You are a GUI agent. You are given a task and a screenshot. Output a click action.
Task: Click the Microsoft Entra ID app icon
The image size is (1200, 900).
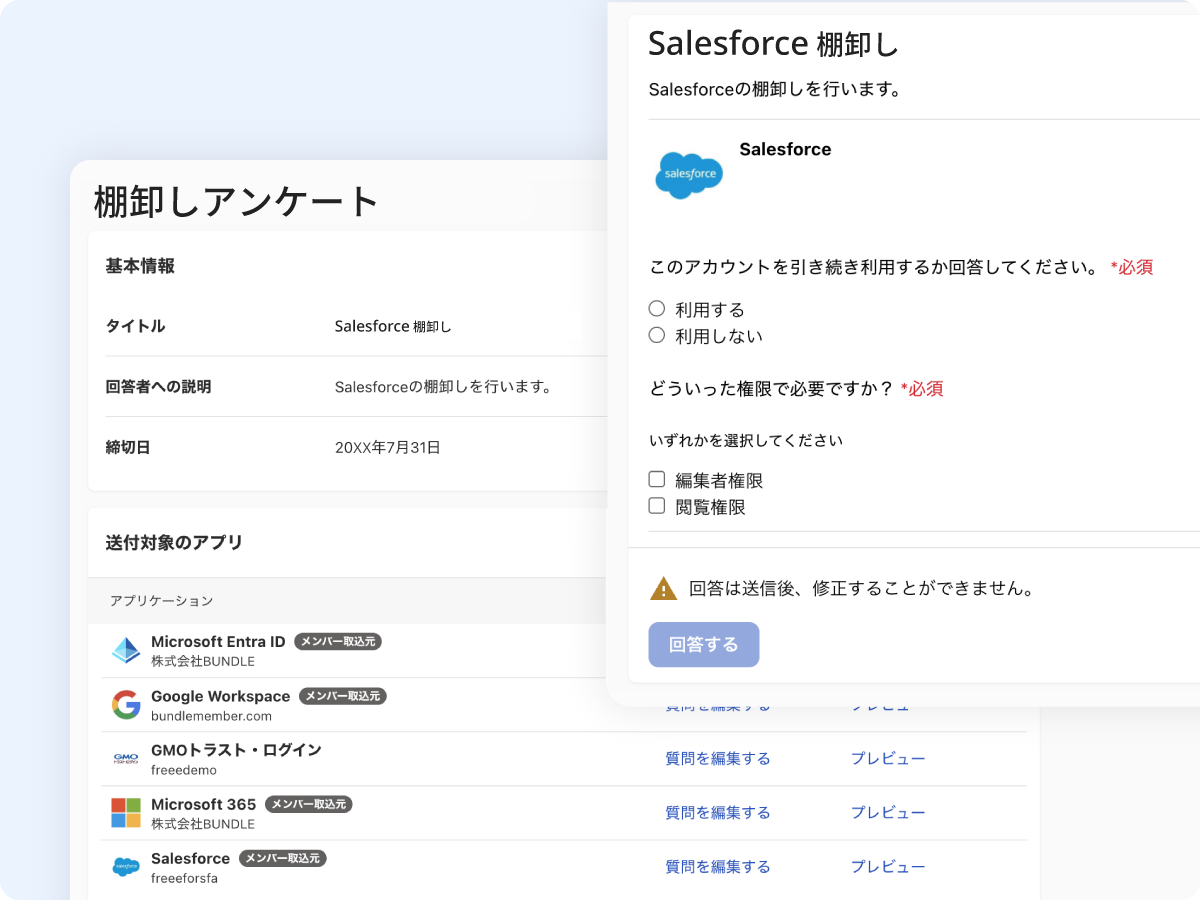126,651
